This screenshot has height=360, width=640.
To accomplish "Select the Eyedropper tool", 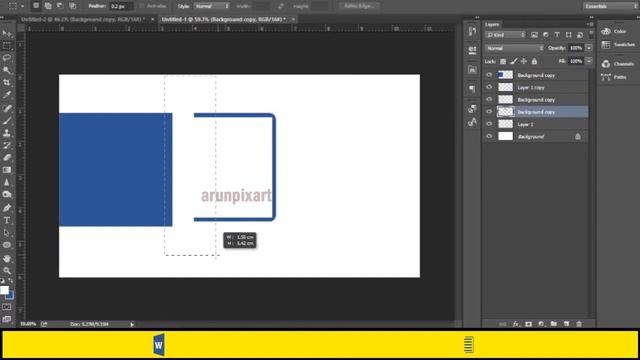I will [x=7, y=95].
